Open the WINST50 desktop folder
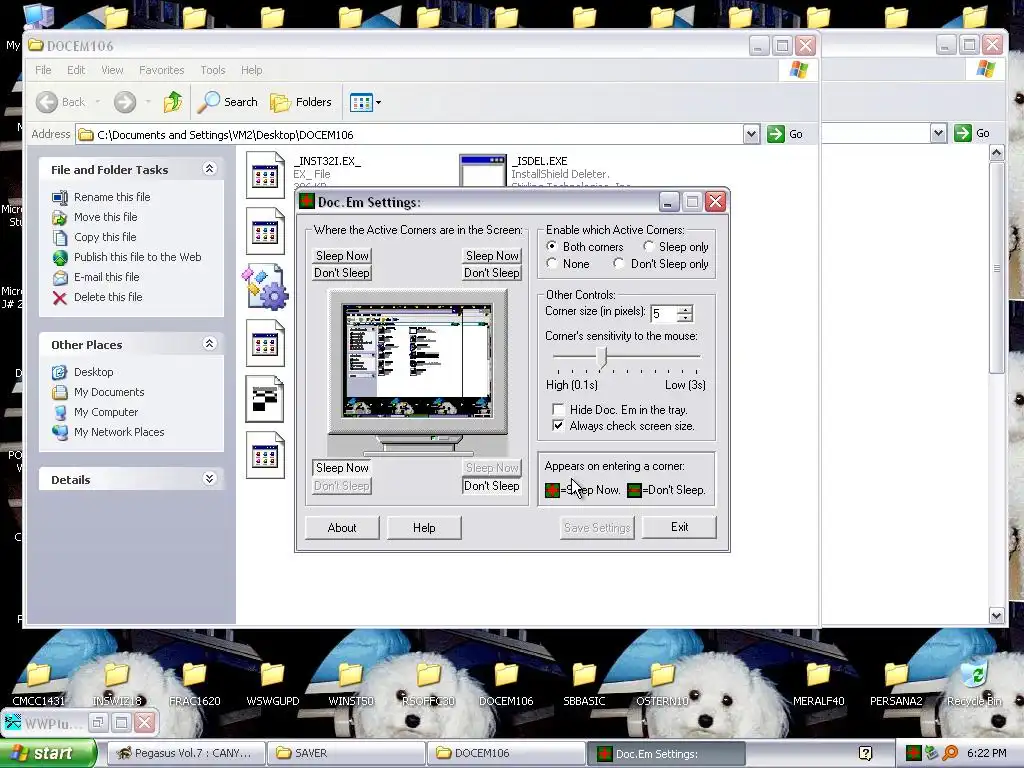1024x768 pixels. (350, 684)
